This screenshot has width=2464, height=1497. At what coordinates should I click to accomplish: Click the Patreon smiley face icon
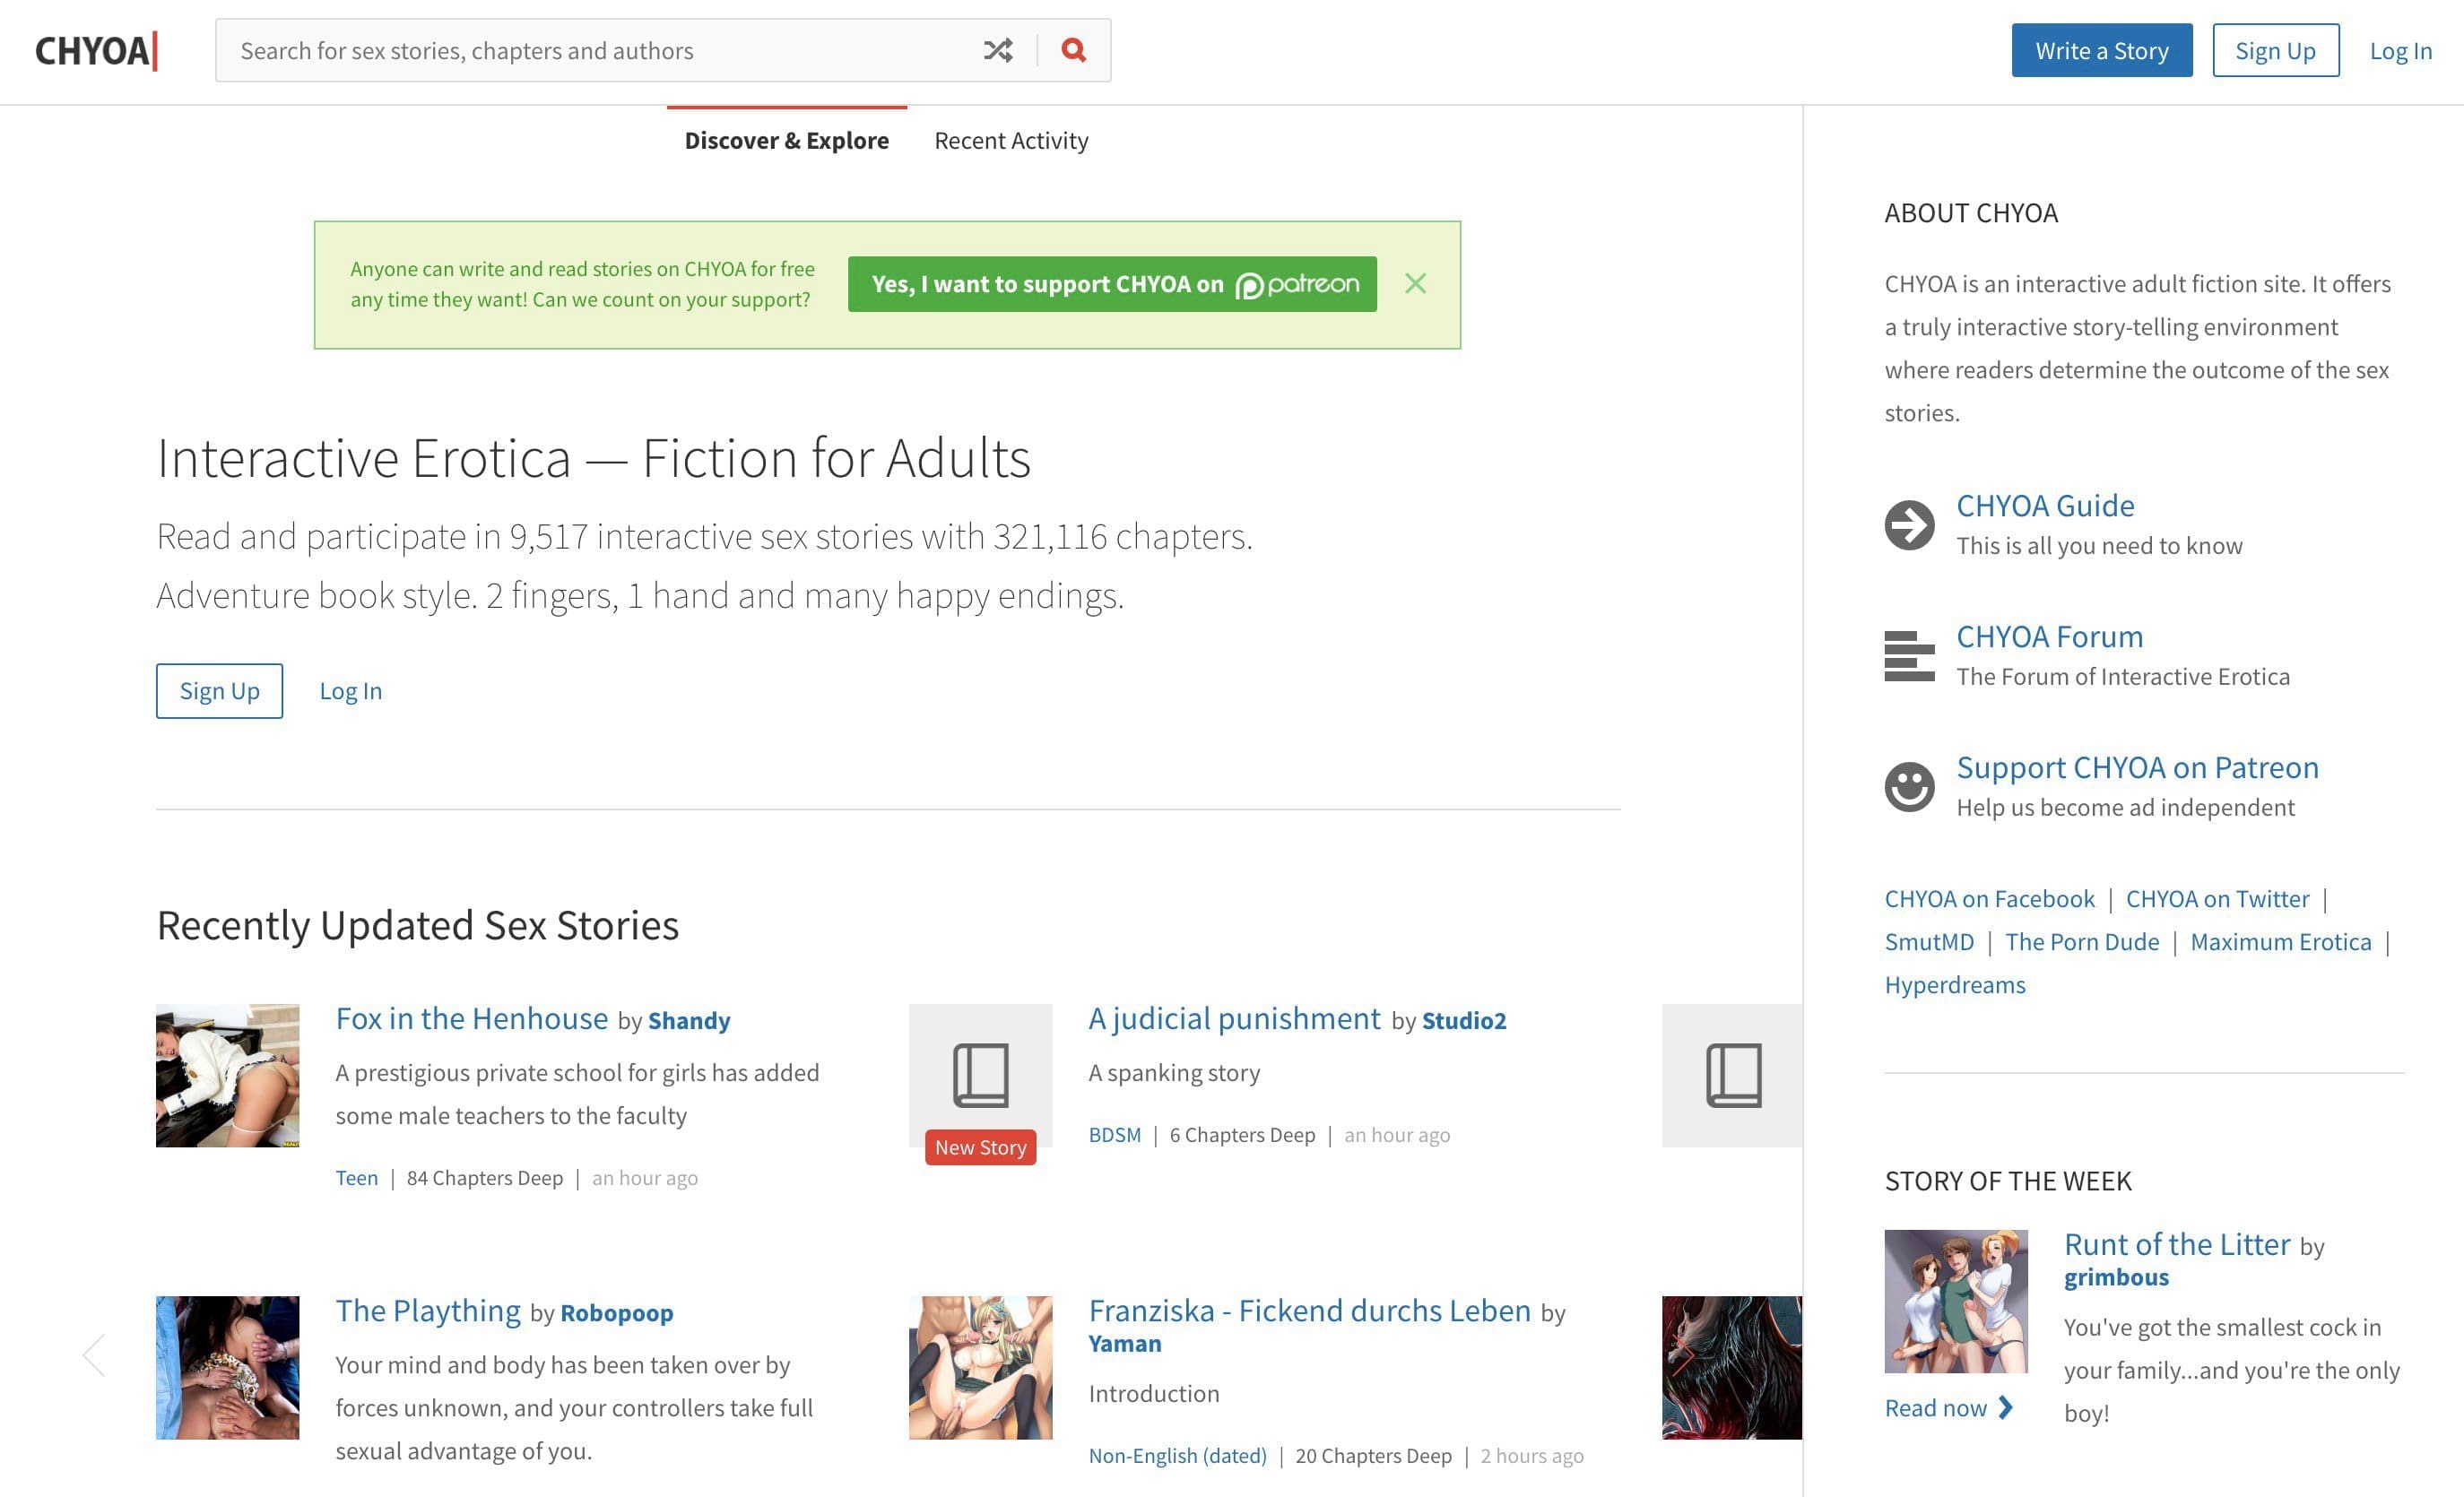1909,787
